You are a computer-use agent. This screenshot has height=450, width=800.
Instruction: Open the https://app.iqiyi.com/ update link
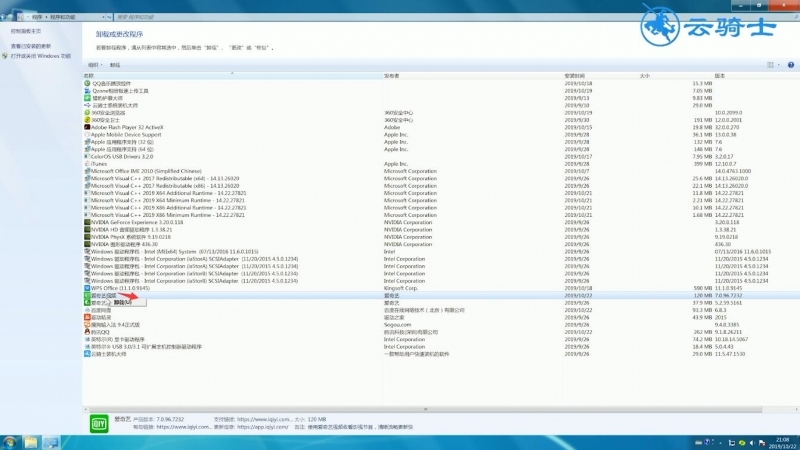tap(263, 427)
